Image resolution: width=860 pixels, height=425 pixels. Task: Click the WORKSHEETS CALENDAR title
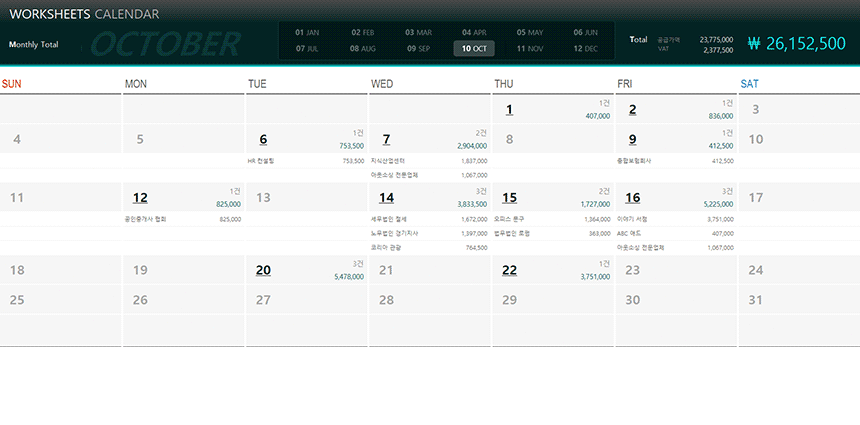(83, 14)
